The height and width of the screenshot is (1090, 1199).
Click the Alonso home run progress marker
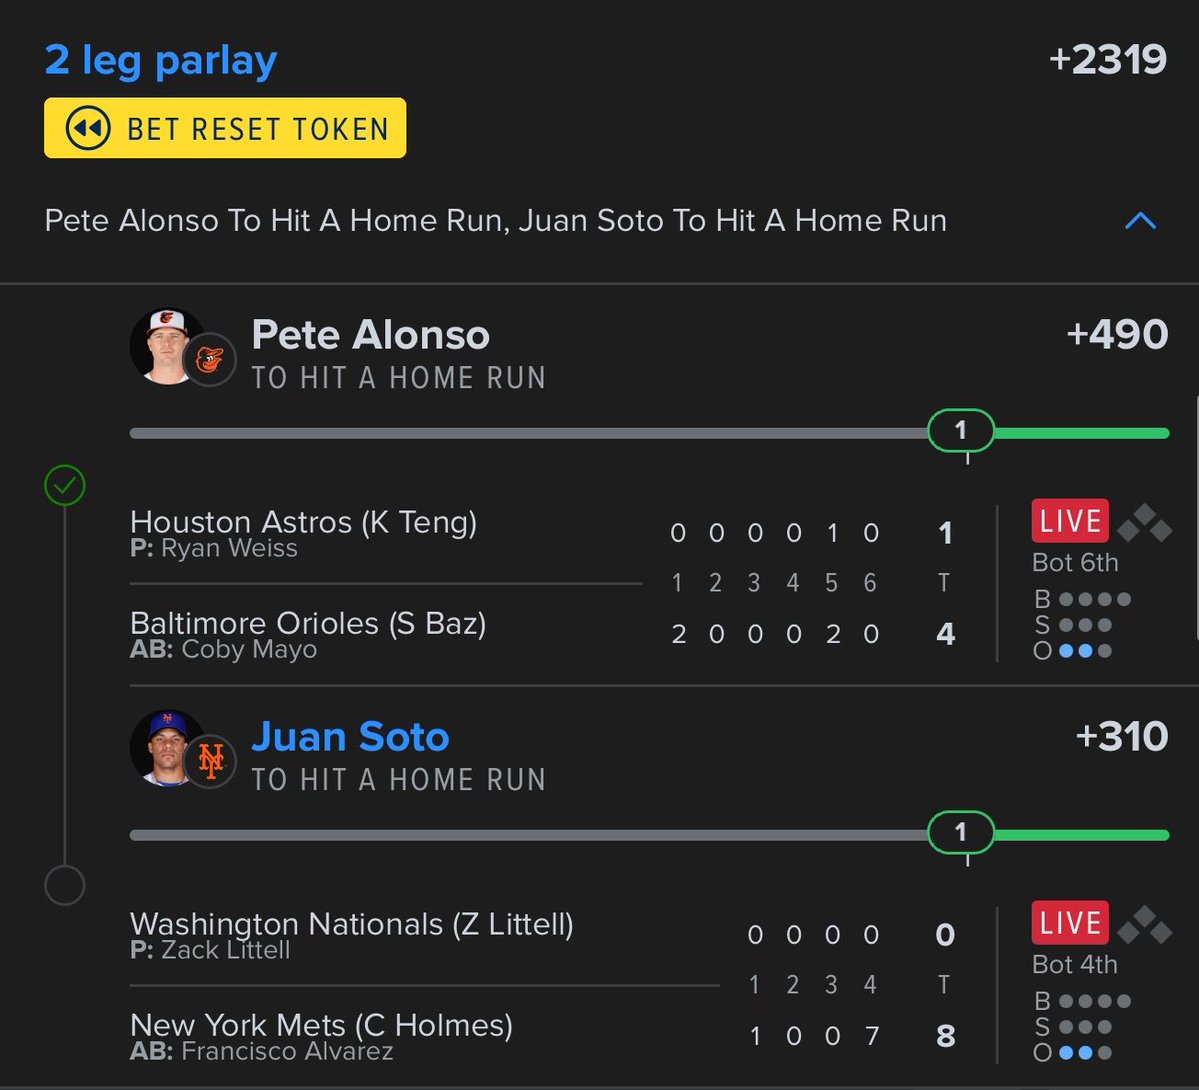961,431
